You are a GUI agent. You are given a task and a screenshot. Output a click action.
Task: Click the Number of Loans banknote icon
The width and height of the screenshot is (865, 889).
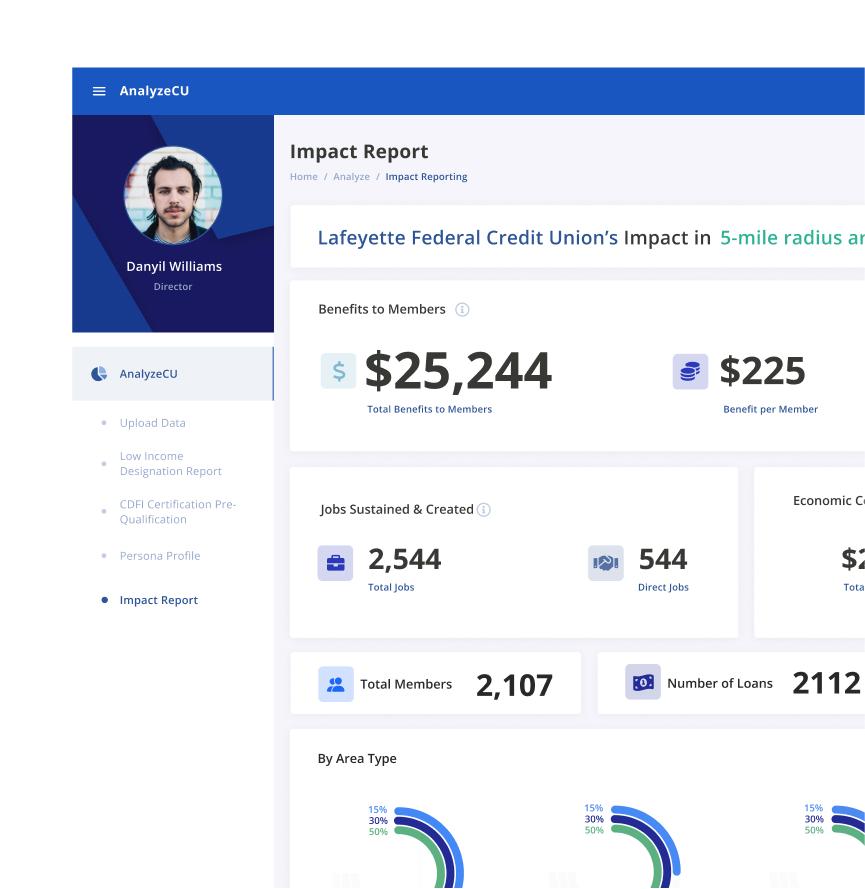pyautogui.click(x=643, y=682)
